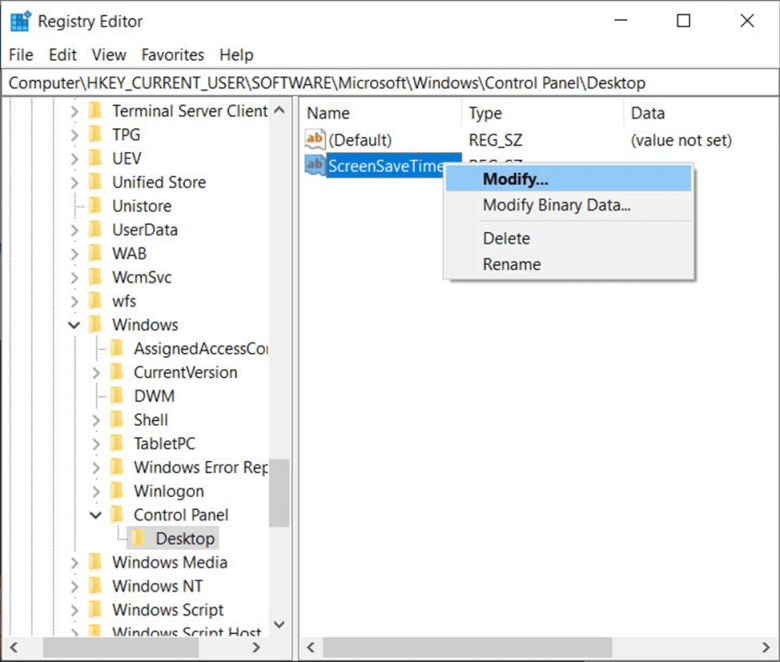Select the (Default) value name
Image resolution: width=780 pixels, height=662 pixels.
point(360,140)
